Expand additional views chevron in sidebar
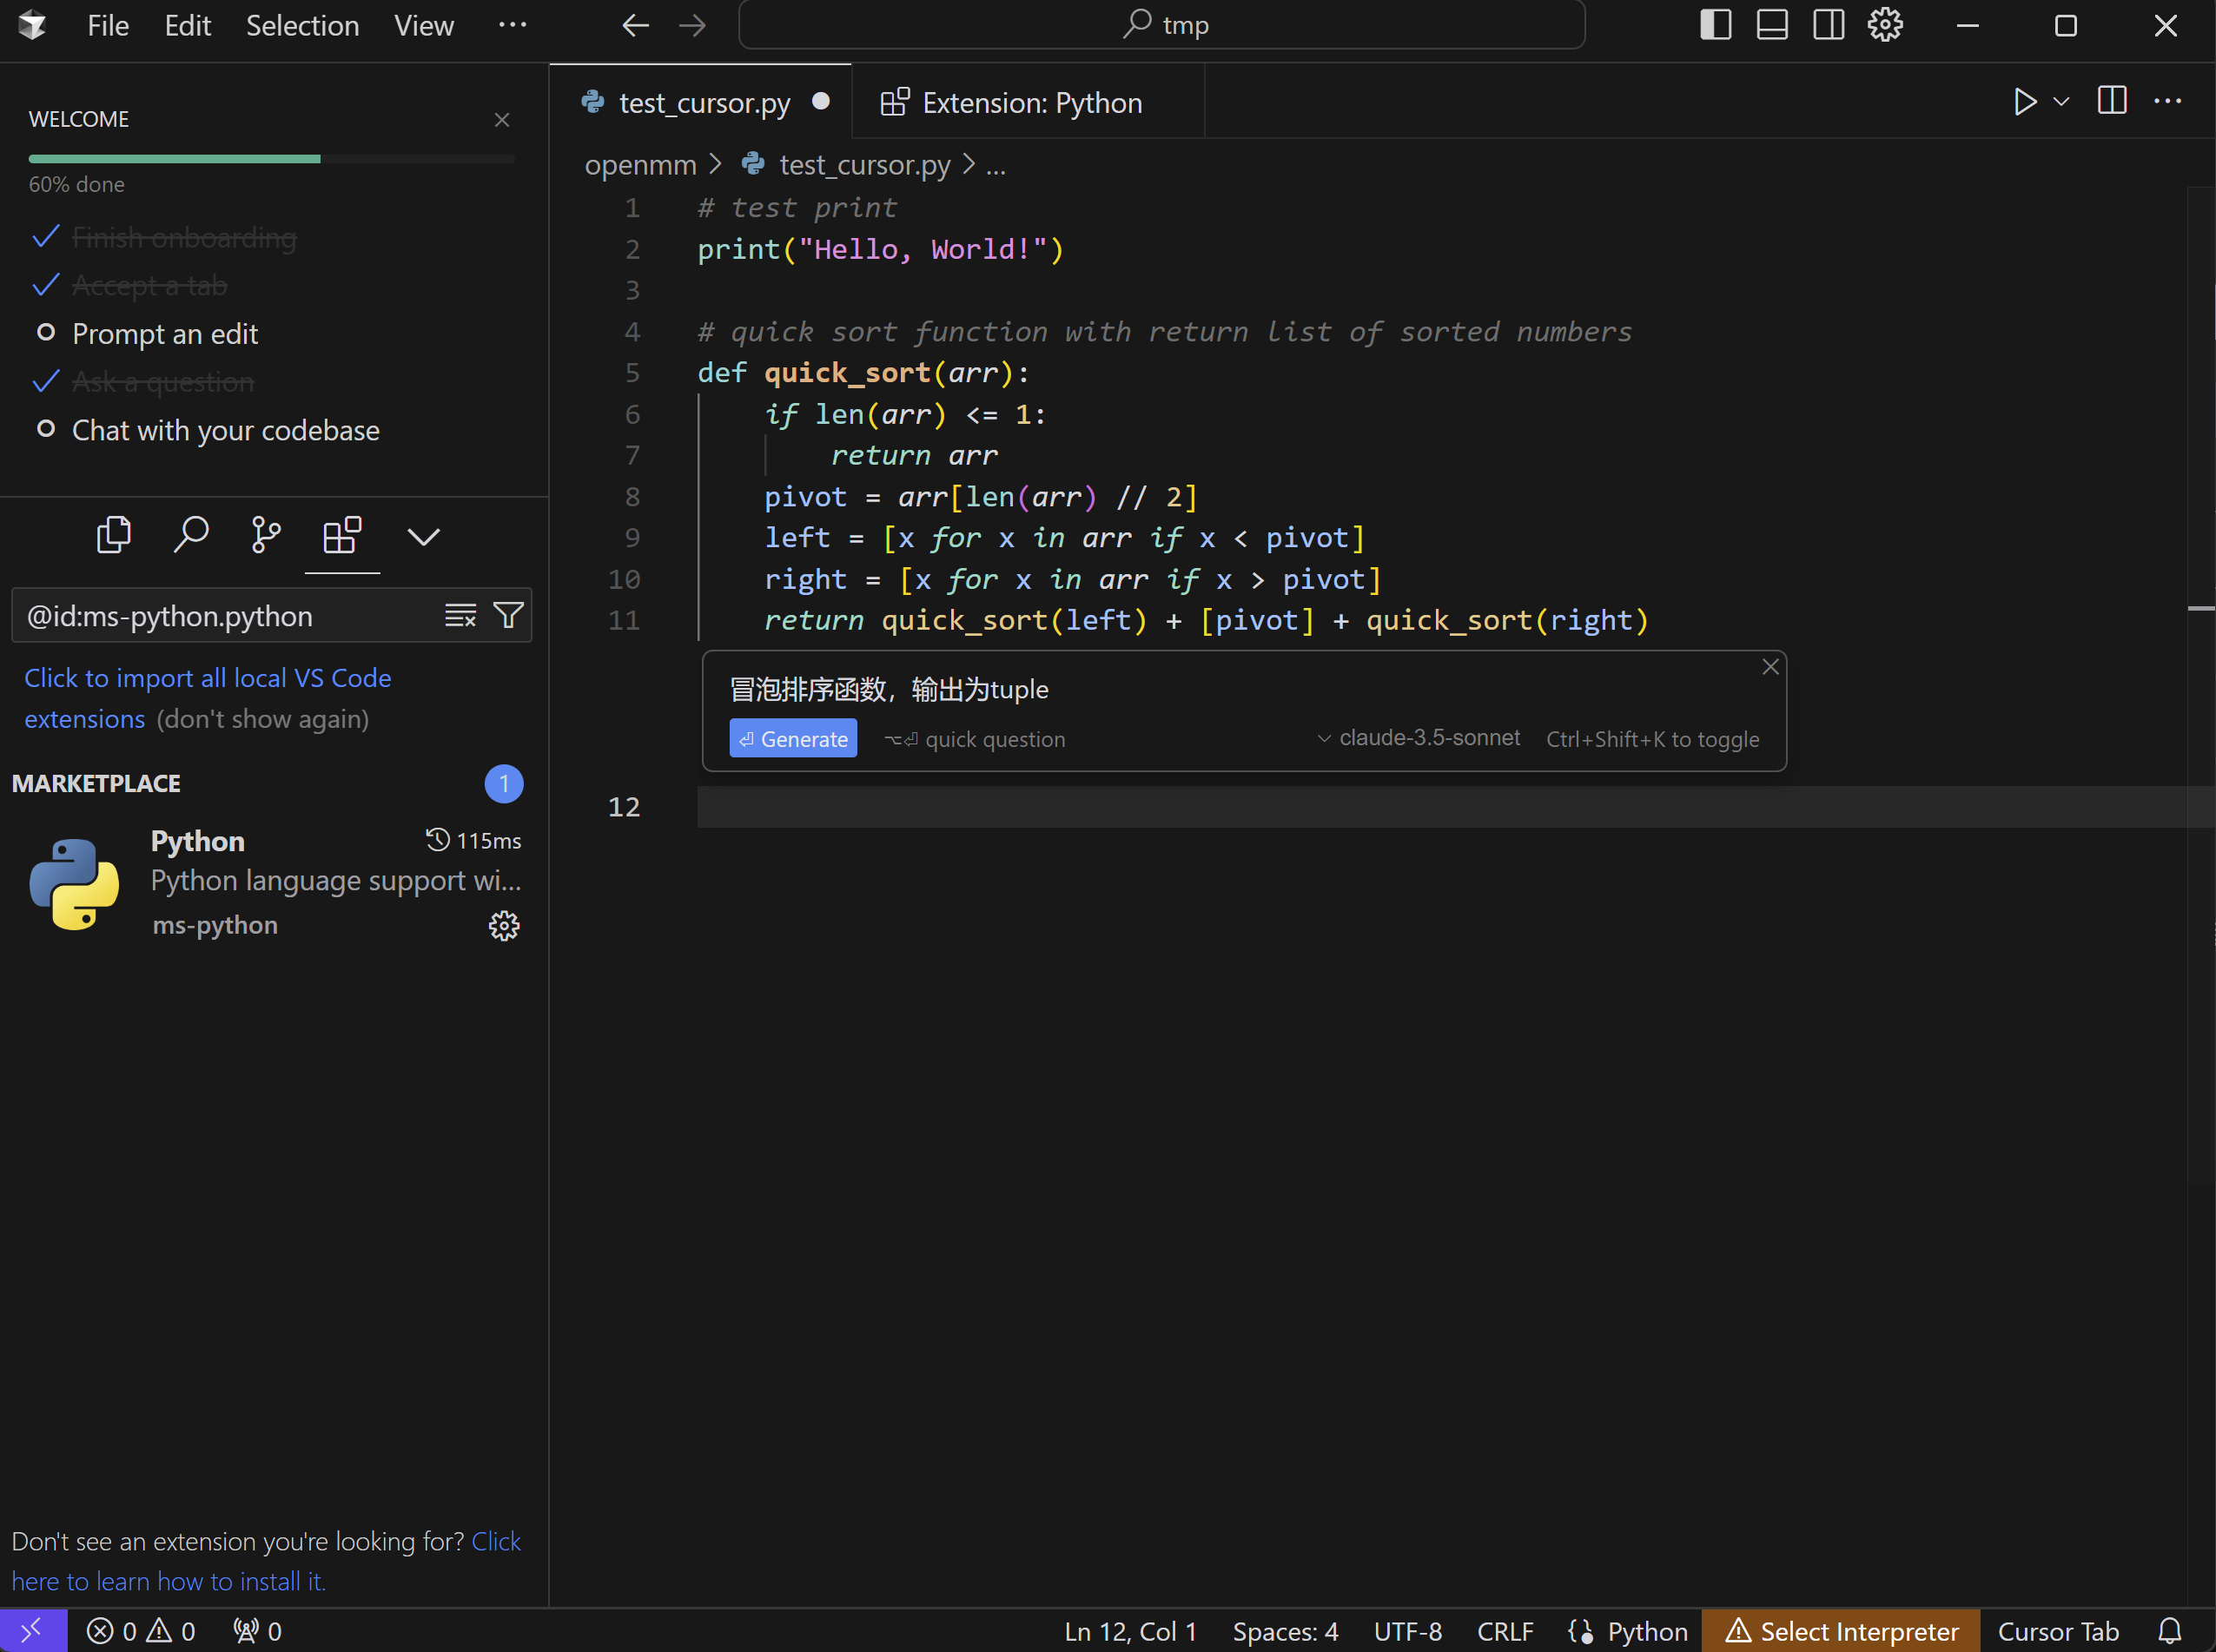Viewport: 2216px width, 1652px height. tap(423, 538)
